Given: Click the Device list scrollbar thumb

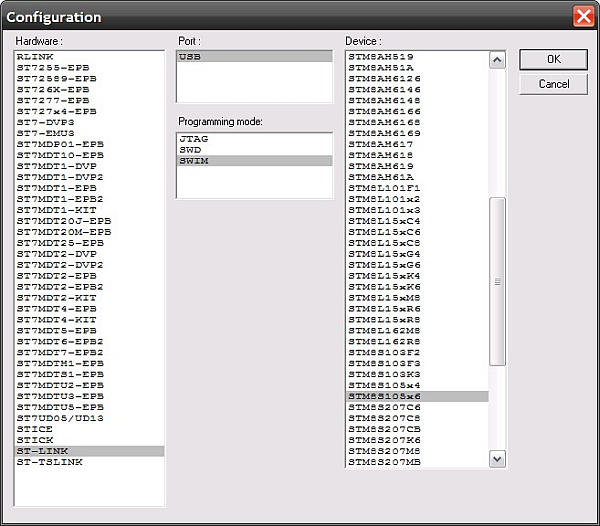Looking at the screenshot, I should click(x=497, y=282).
